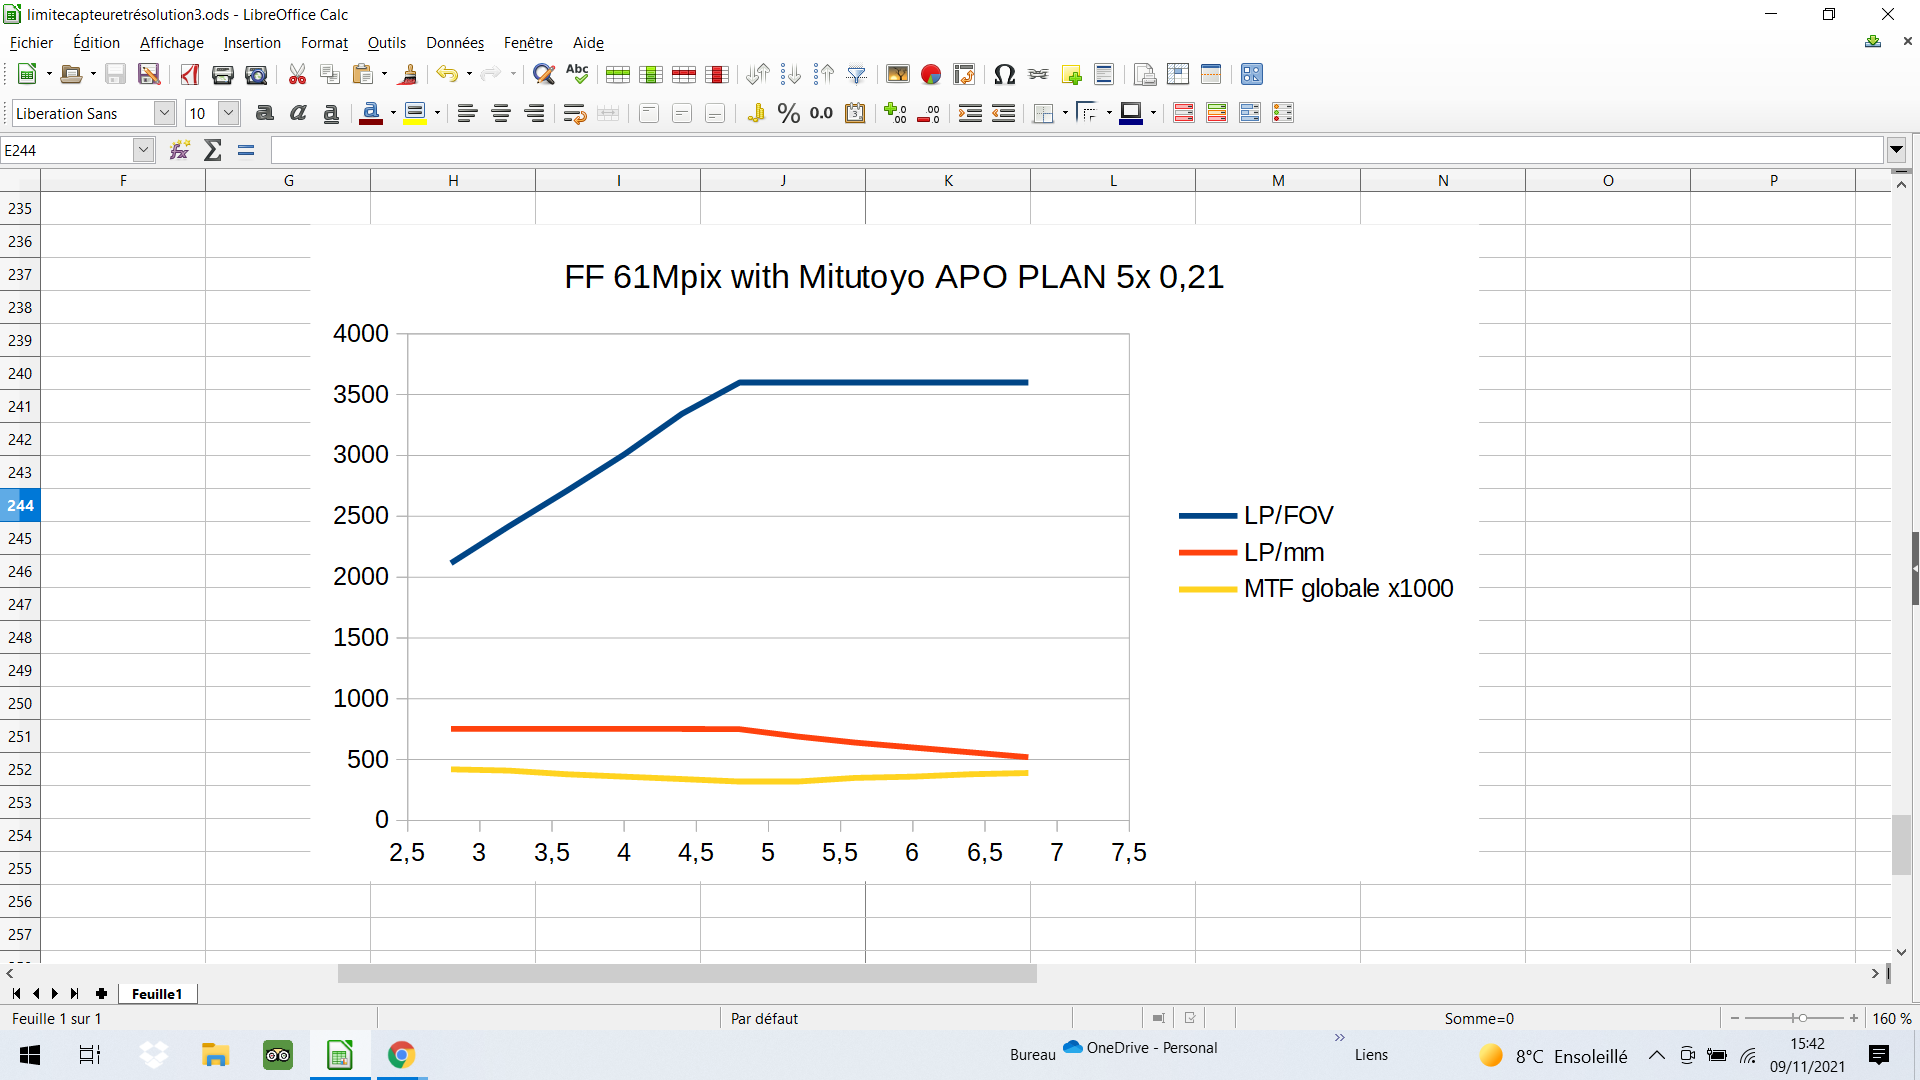Format the cell as percent
Screen dimensions: 1920x1080
pyautogui.click(x=788, y=113)
